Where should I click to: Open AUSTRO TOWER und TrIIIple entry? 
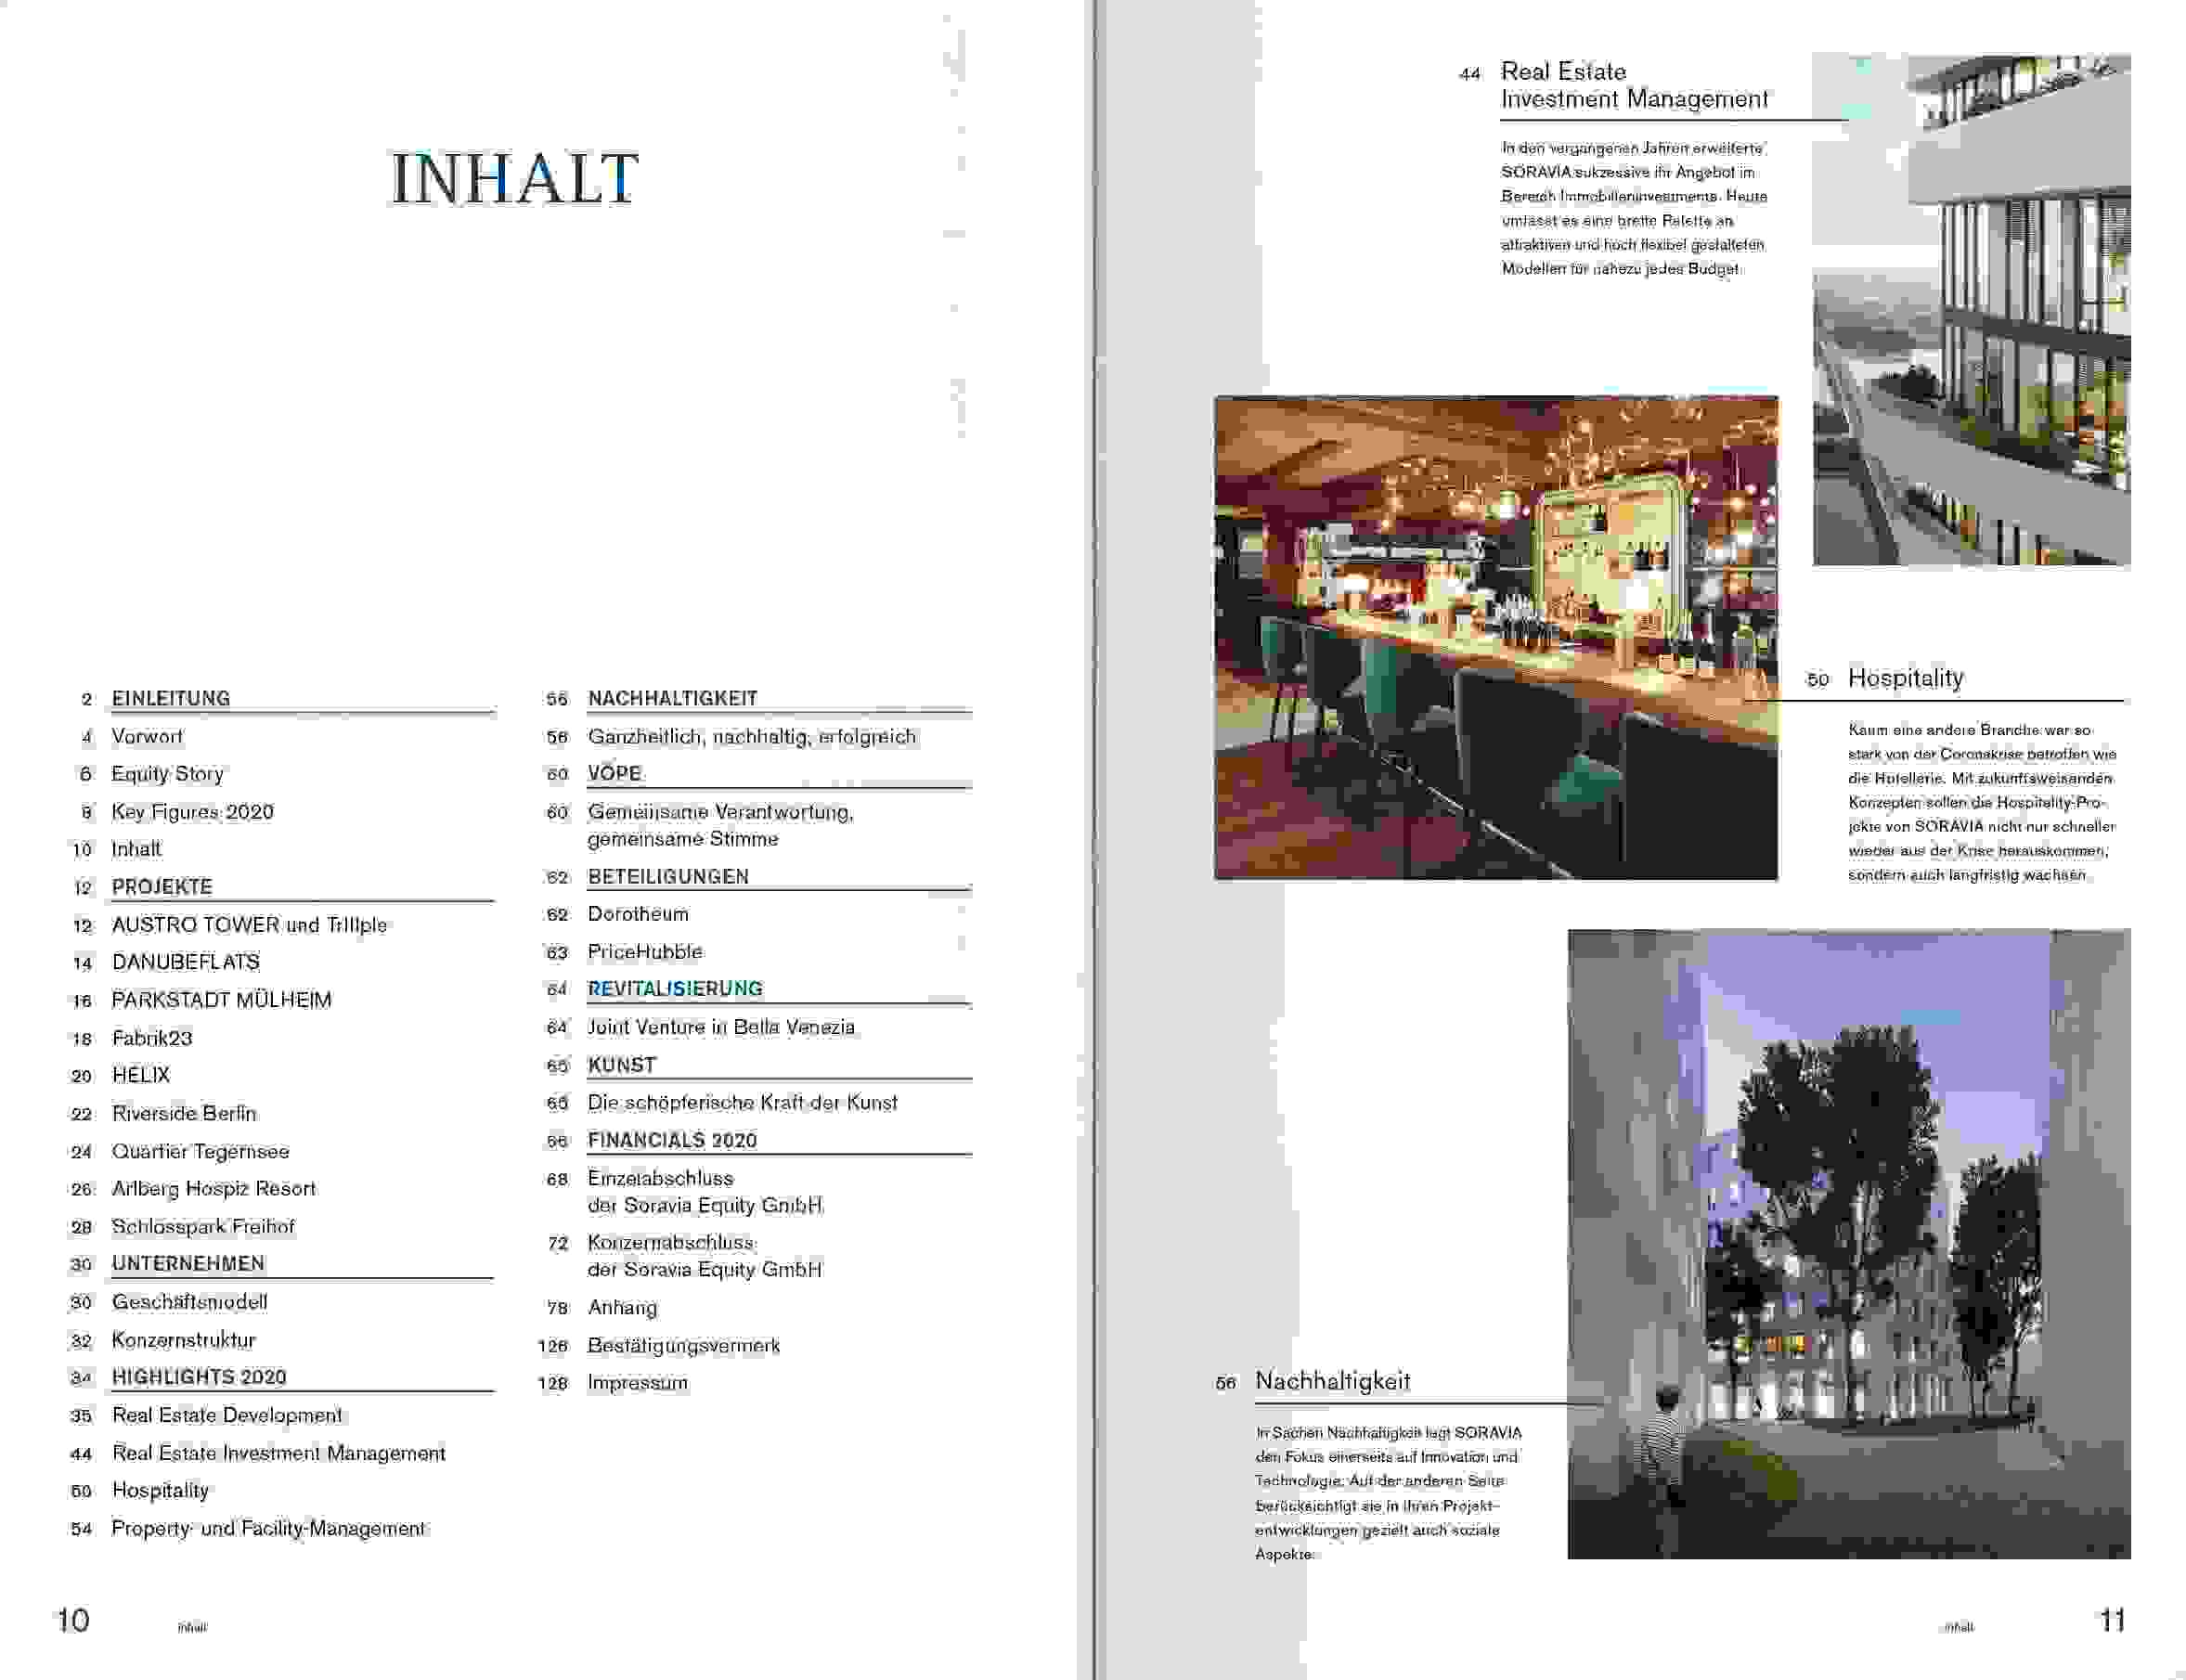tap(249, 925)
